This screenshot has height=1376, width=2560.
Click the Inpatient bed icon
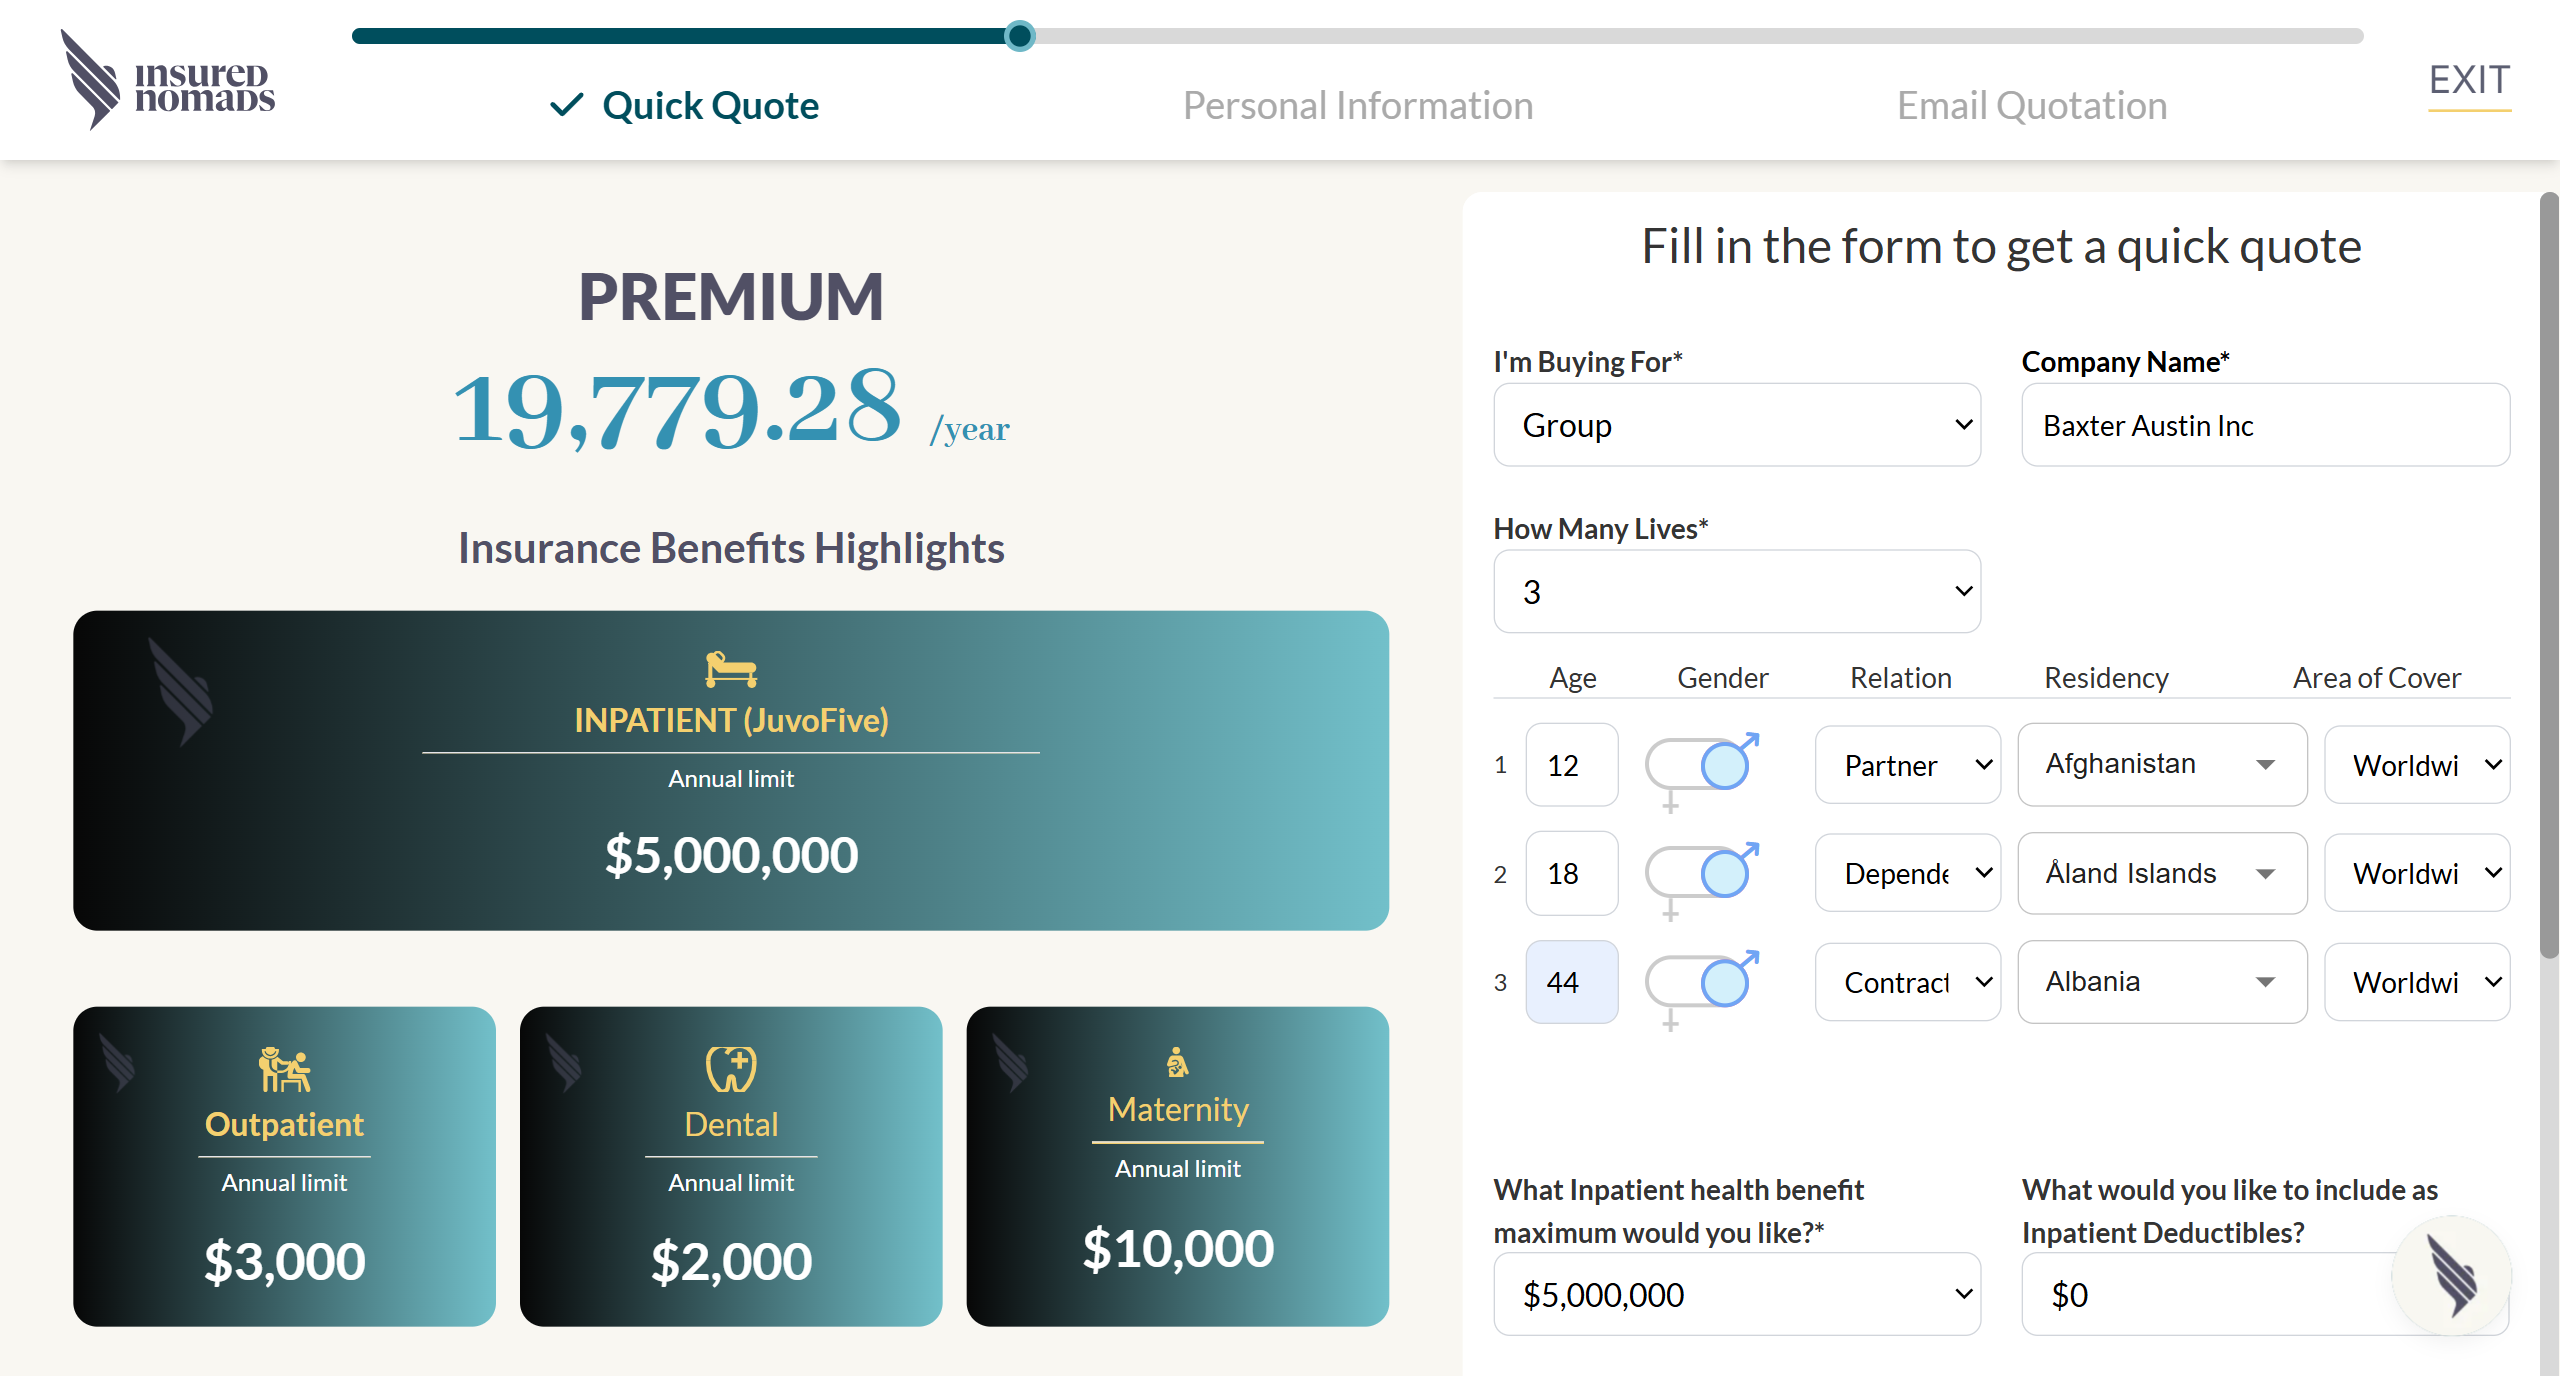731,669
